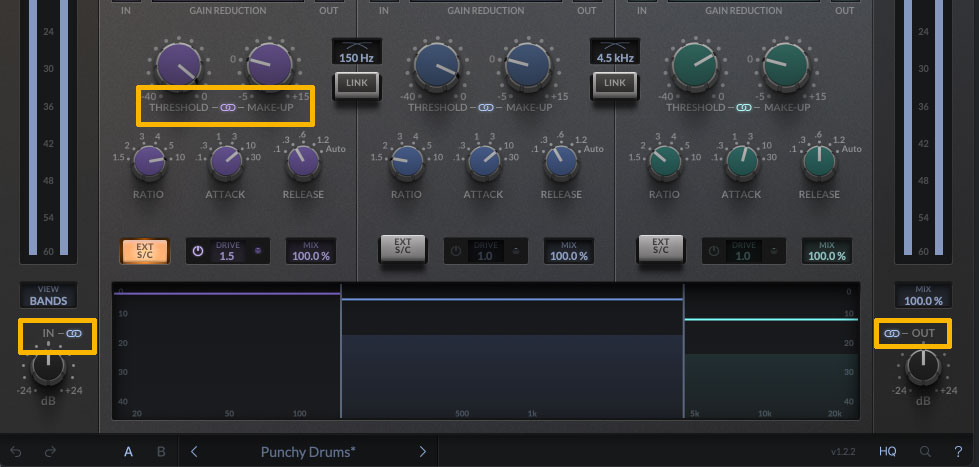The height and width of the screenshot is (467, 979).
Task: Open the low band drive type dropdown
Action: 258,251
